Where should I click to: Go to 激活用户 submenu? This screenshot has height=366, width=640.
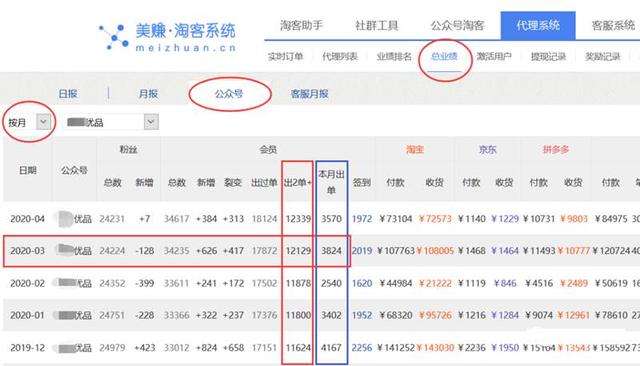[494, 56]
